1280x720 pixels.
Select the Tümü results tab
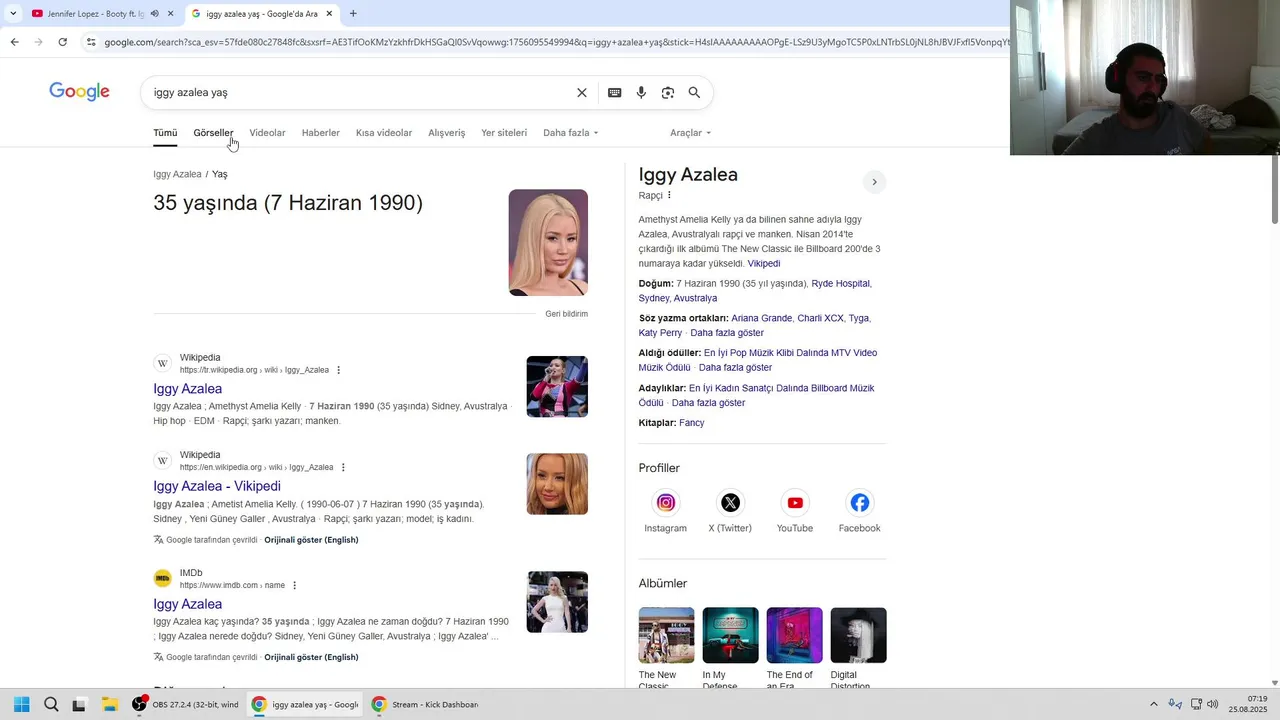(x=165, y=133)
